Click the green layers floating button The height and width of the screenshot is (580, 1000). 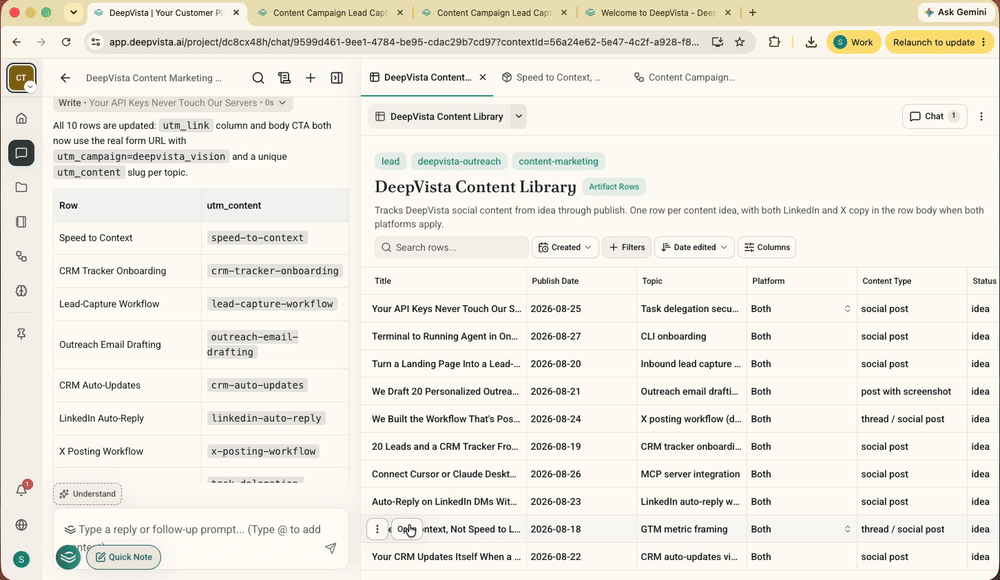68,557
